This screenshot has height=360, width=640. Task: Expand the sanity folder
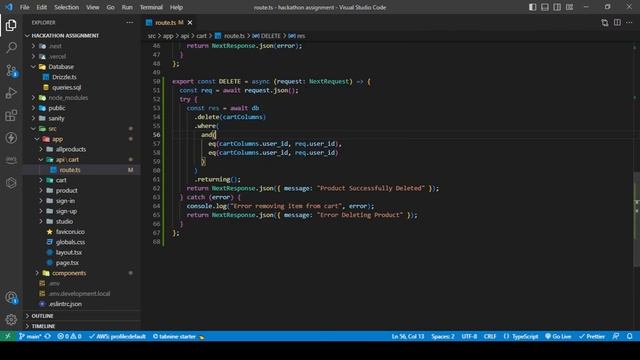[56, 118]
